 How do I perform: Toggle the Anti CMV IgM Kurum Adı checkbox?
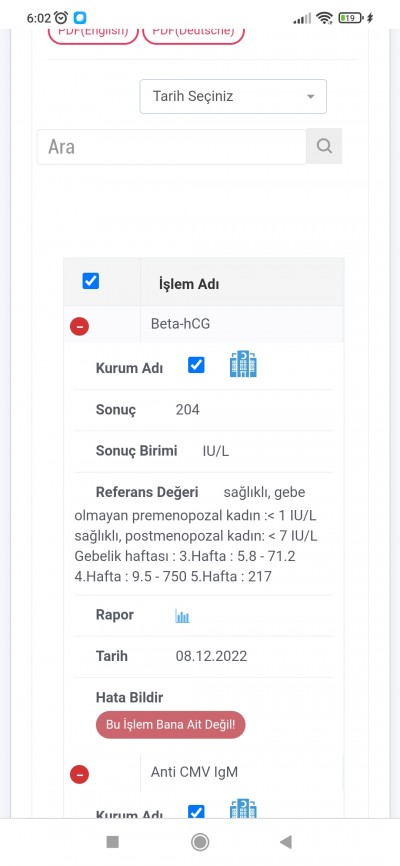[x=196, y=812]
